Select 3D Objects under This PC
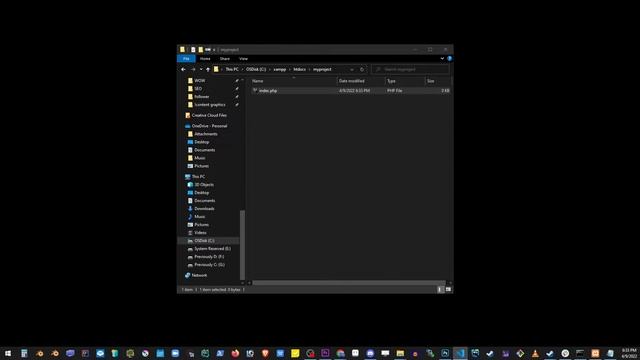The width and height of the screenshot is (640, 360). [x=204, y=184]
